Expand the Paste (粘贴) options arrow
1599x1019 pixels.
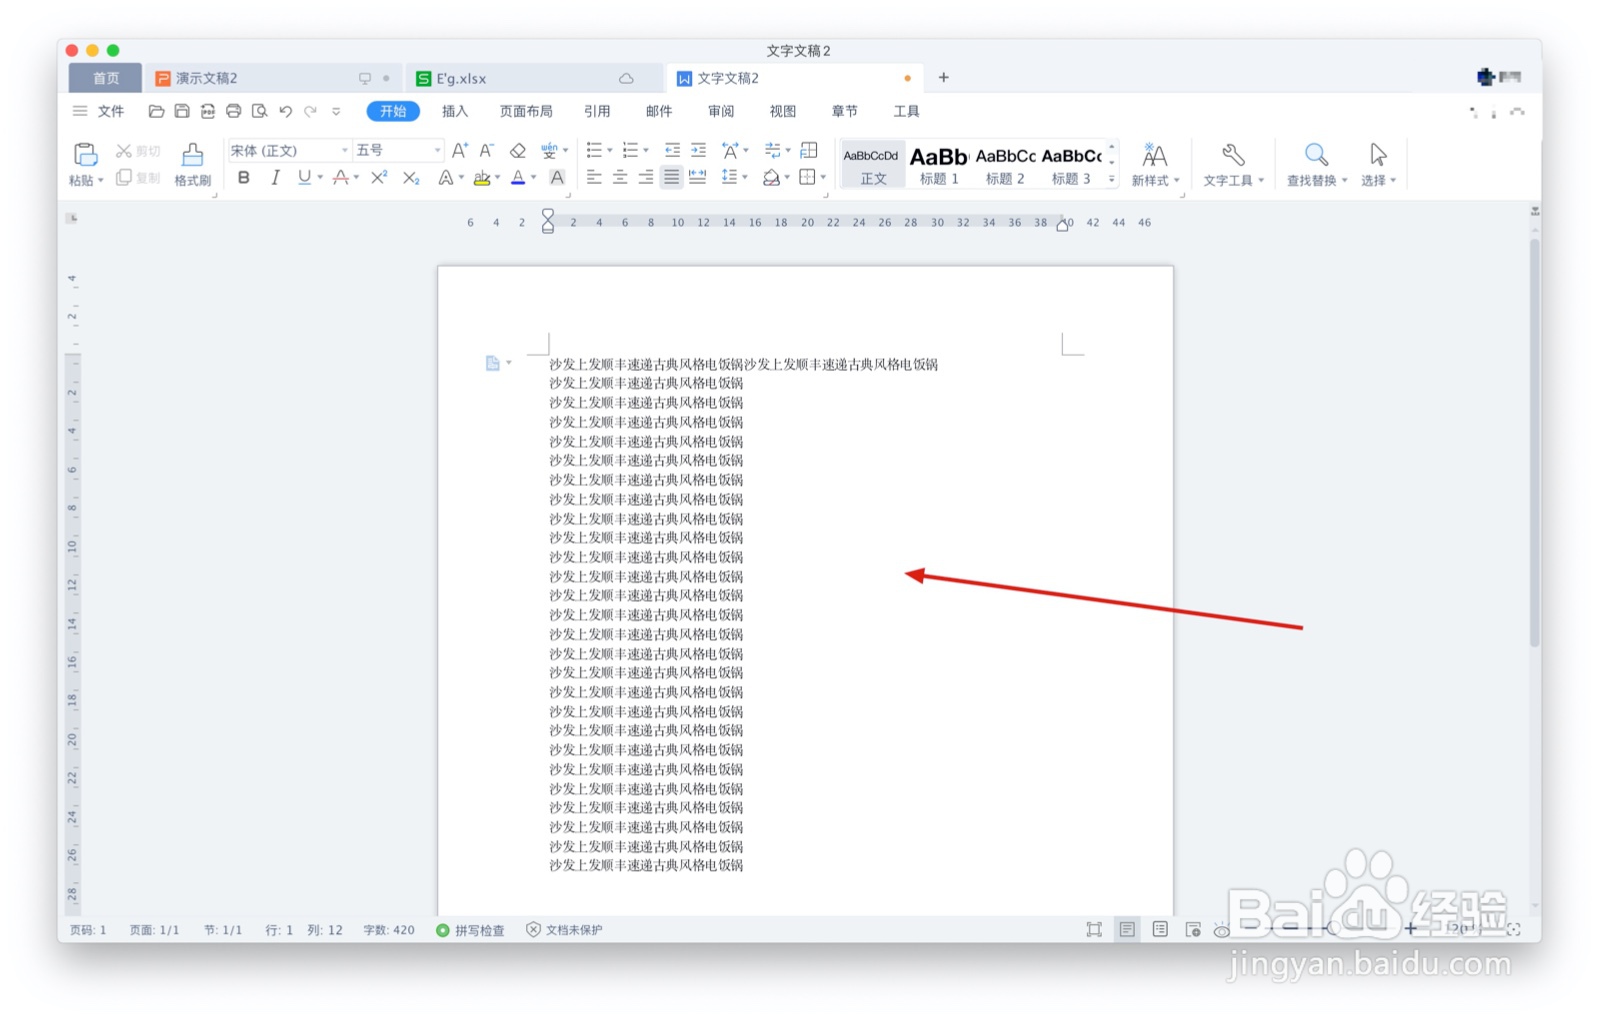[100, 181]
